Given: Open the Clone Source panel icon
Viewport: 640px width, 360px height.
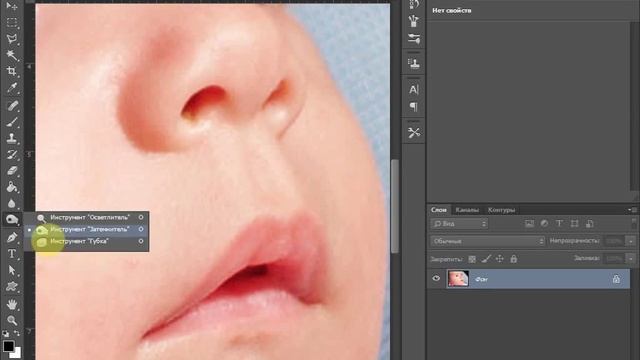Looking at the screenshot, I should [x=414, y=63].
